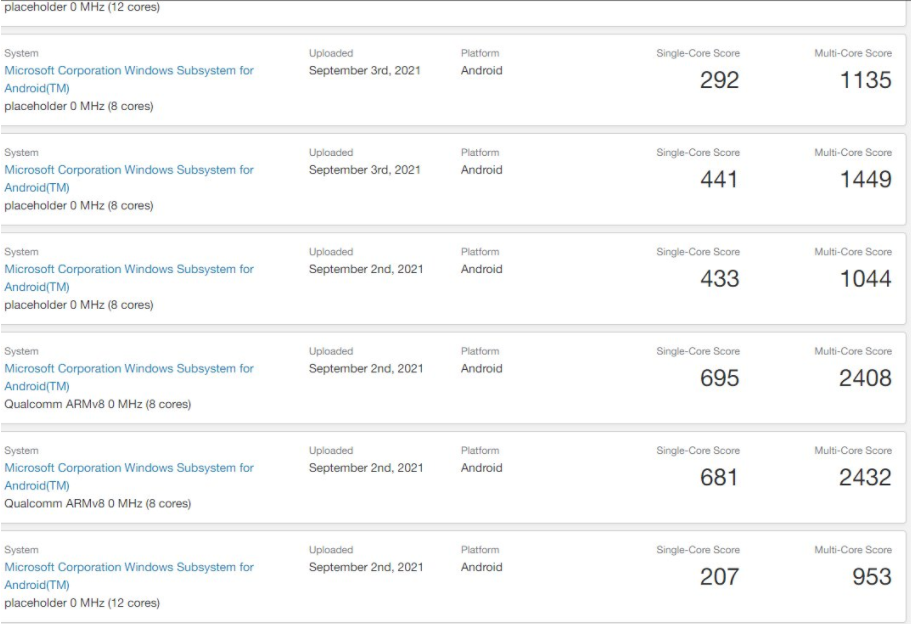Viewport: 911px width, 624px height.
Task: Click the upload date for the 1449 multi-core result
Action: point(365,170)
